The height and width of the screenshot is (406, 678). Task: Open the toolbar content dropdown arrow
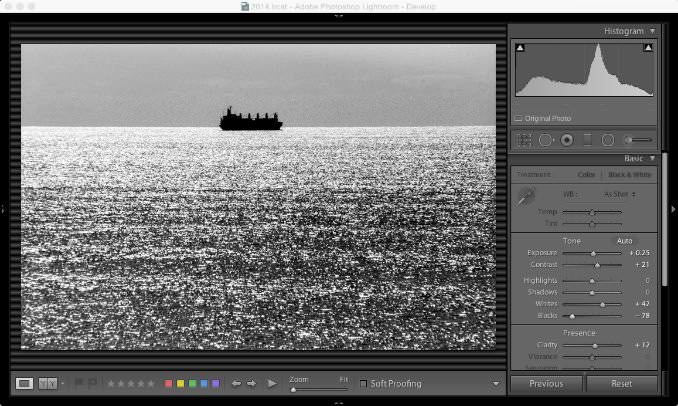[x=496, y=384]
